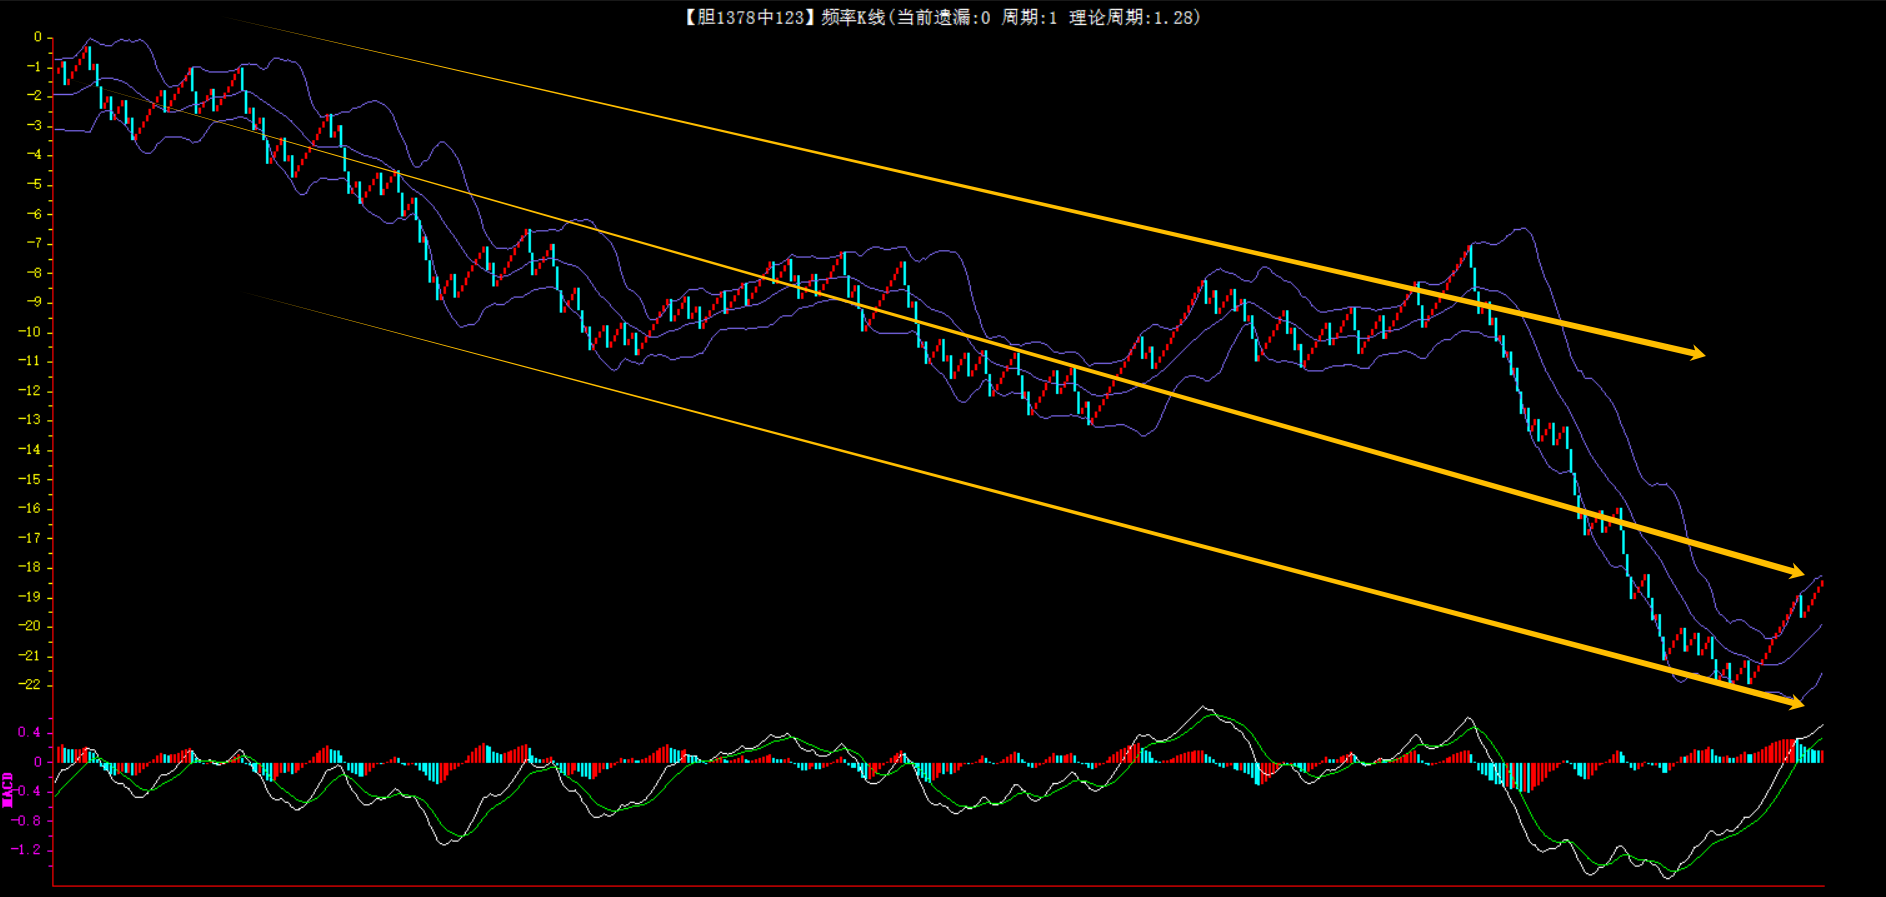The height and width of the screenshot is (897, 1886).
Task: Click the 理论周期:1.28 value in title
Action: pyautogui.click(x=1133, y=17)
